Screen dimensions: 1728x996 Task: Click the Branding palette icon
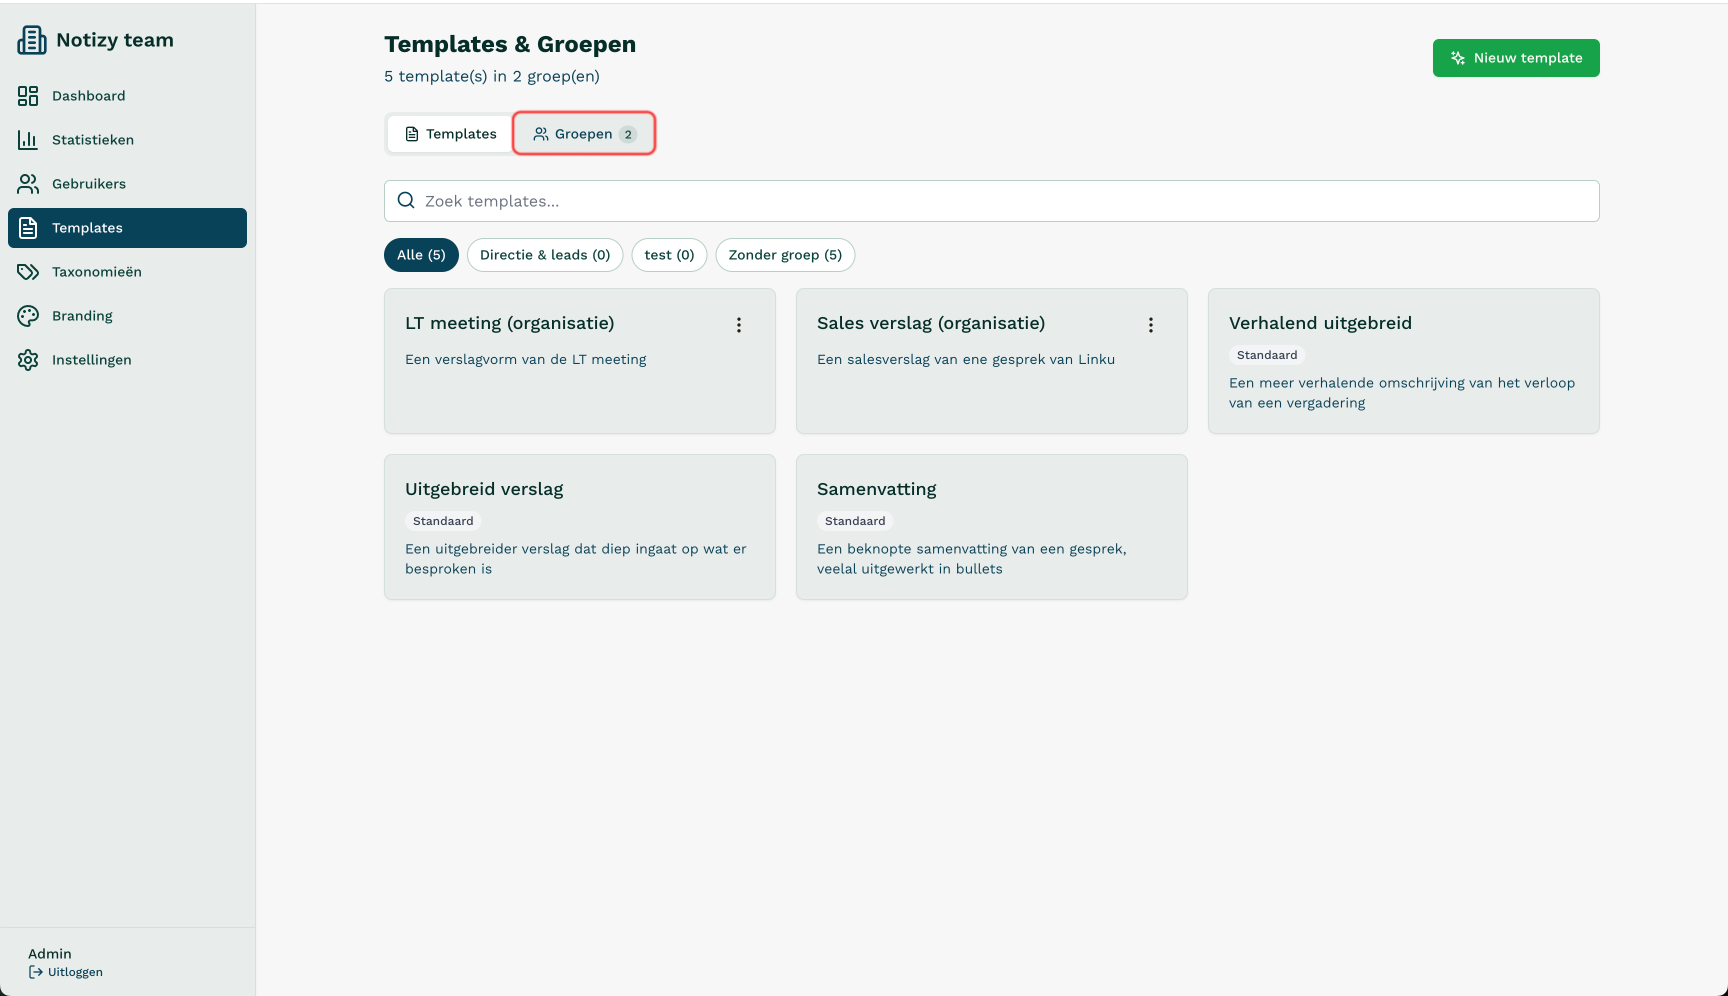[x=28, y=316]
